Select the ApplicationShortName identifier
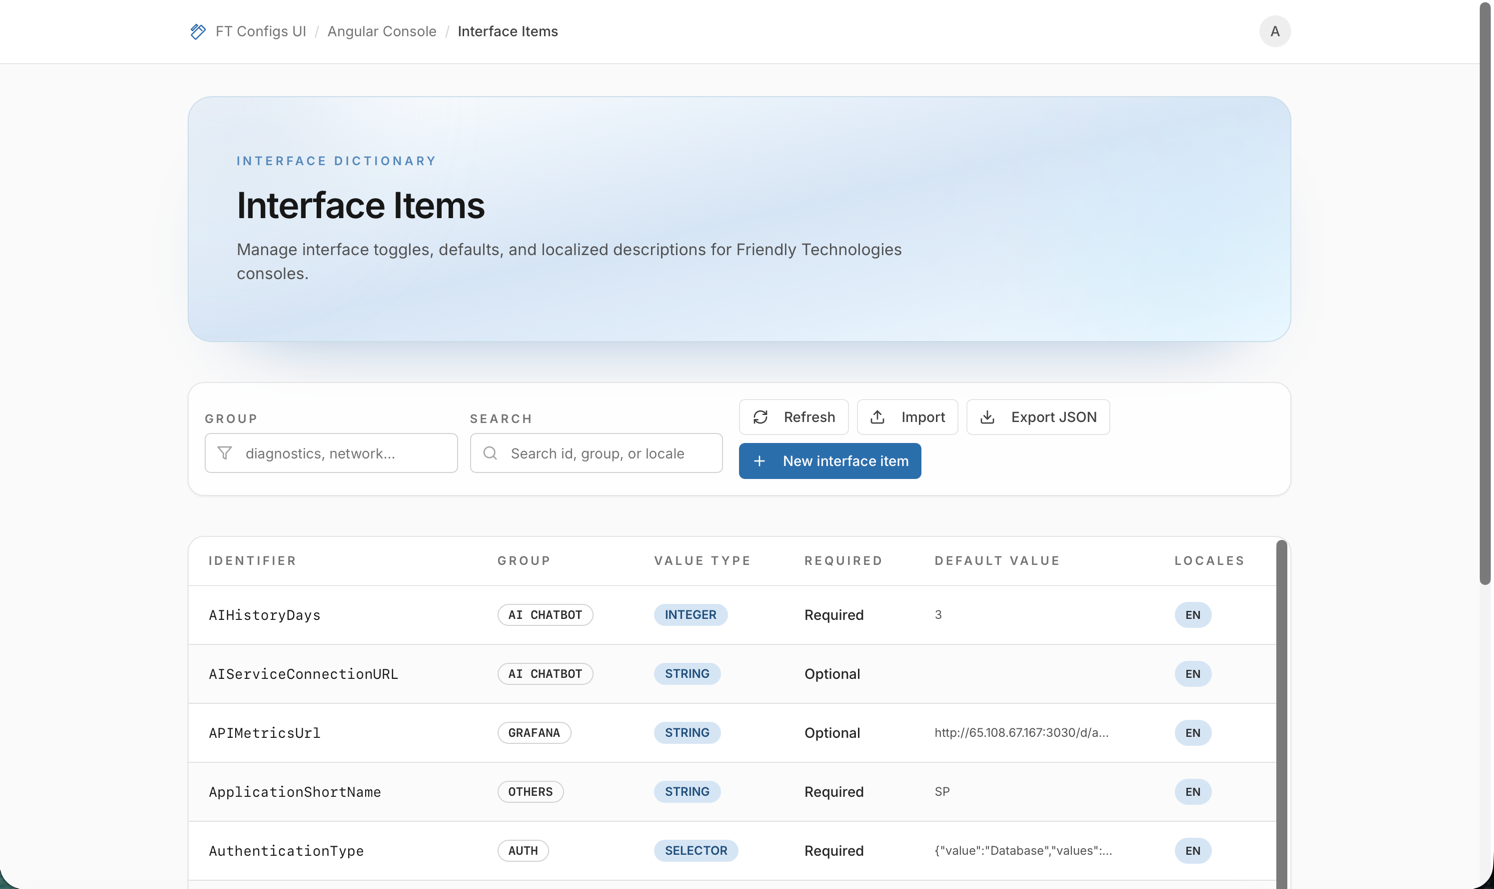This screenshot has height=889, width=1494. point(295,792)
